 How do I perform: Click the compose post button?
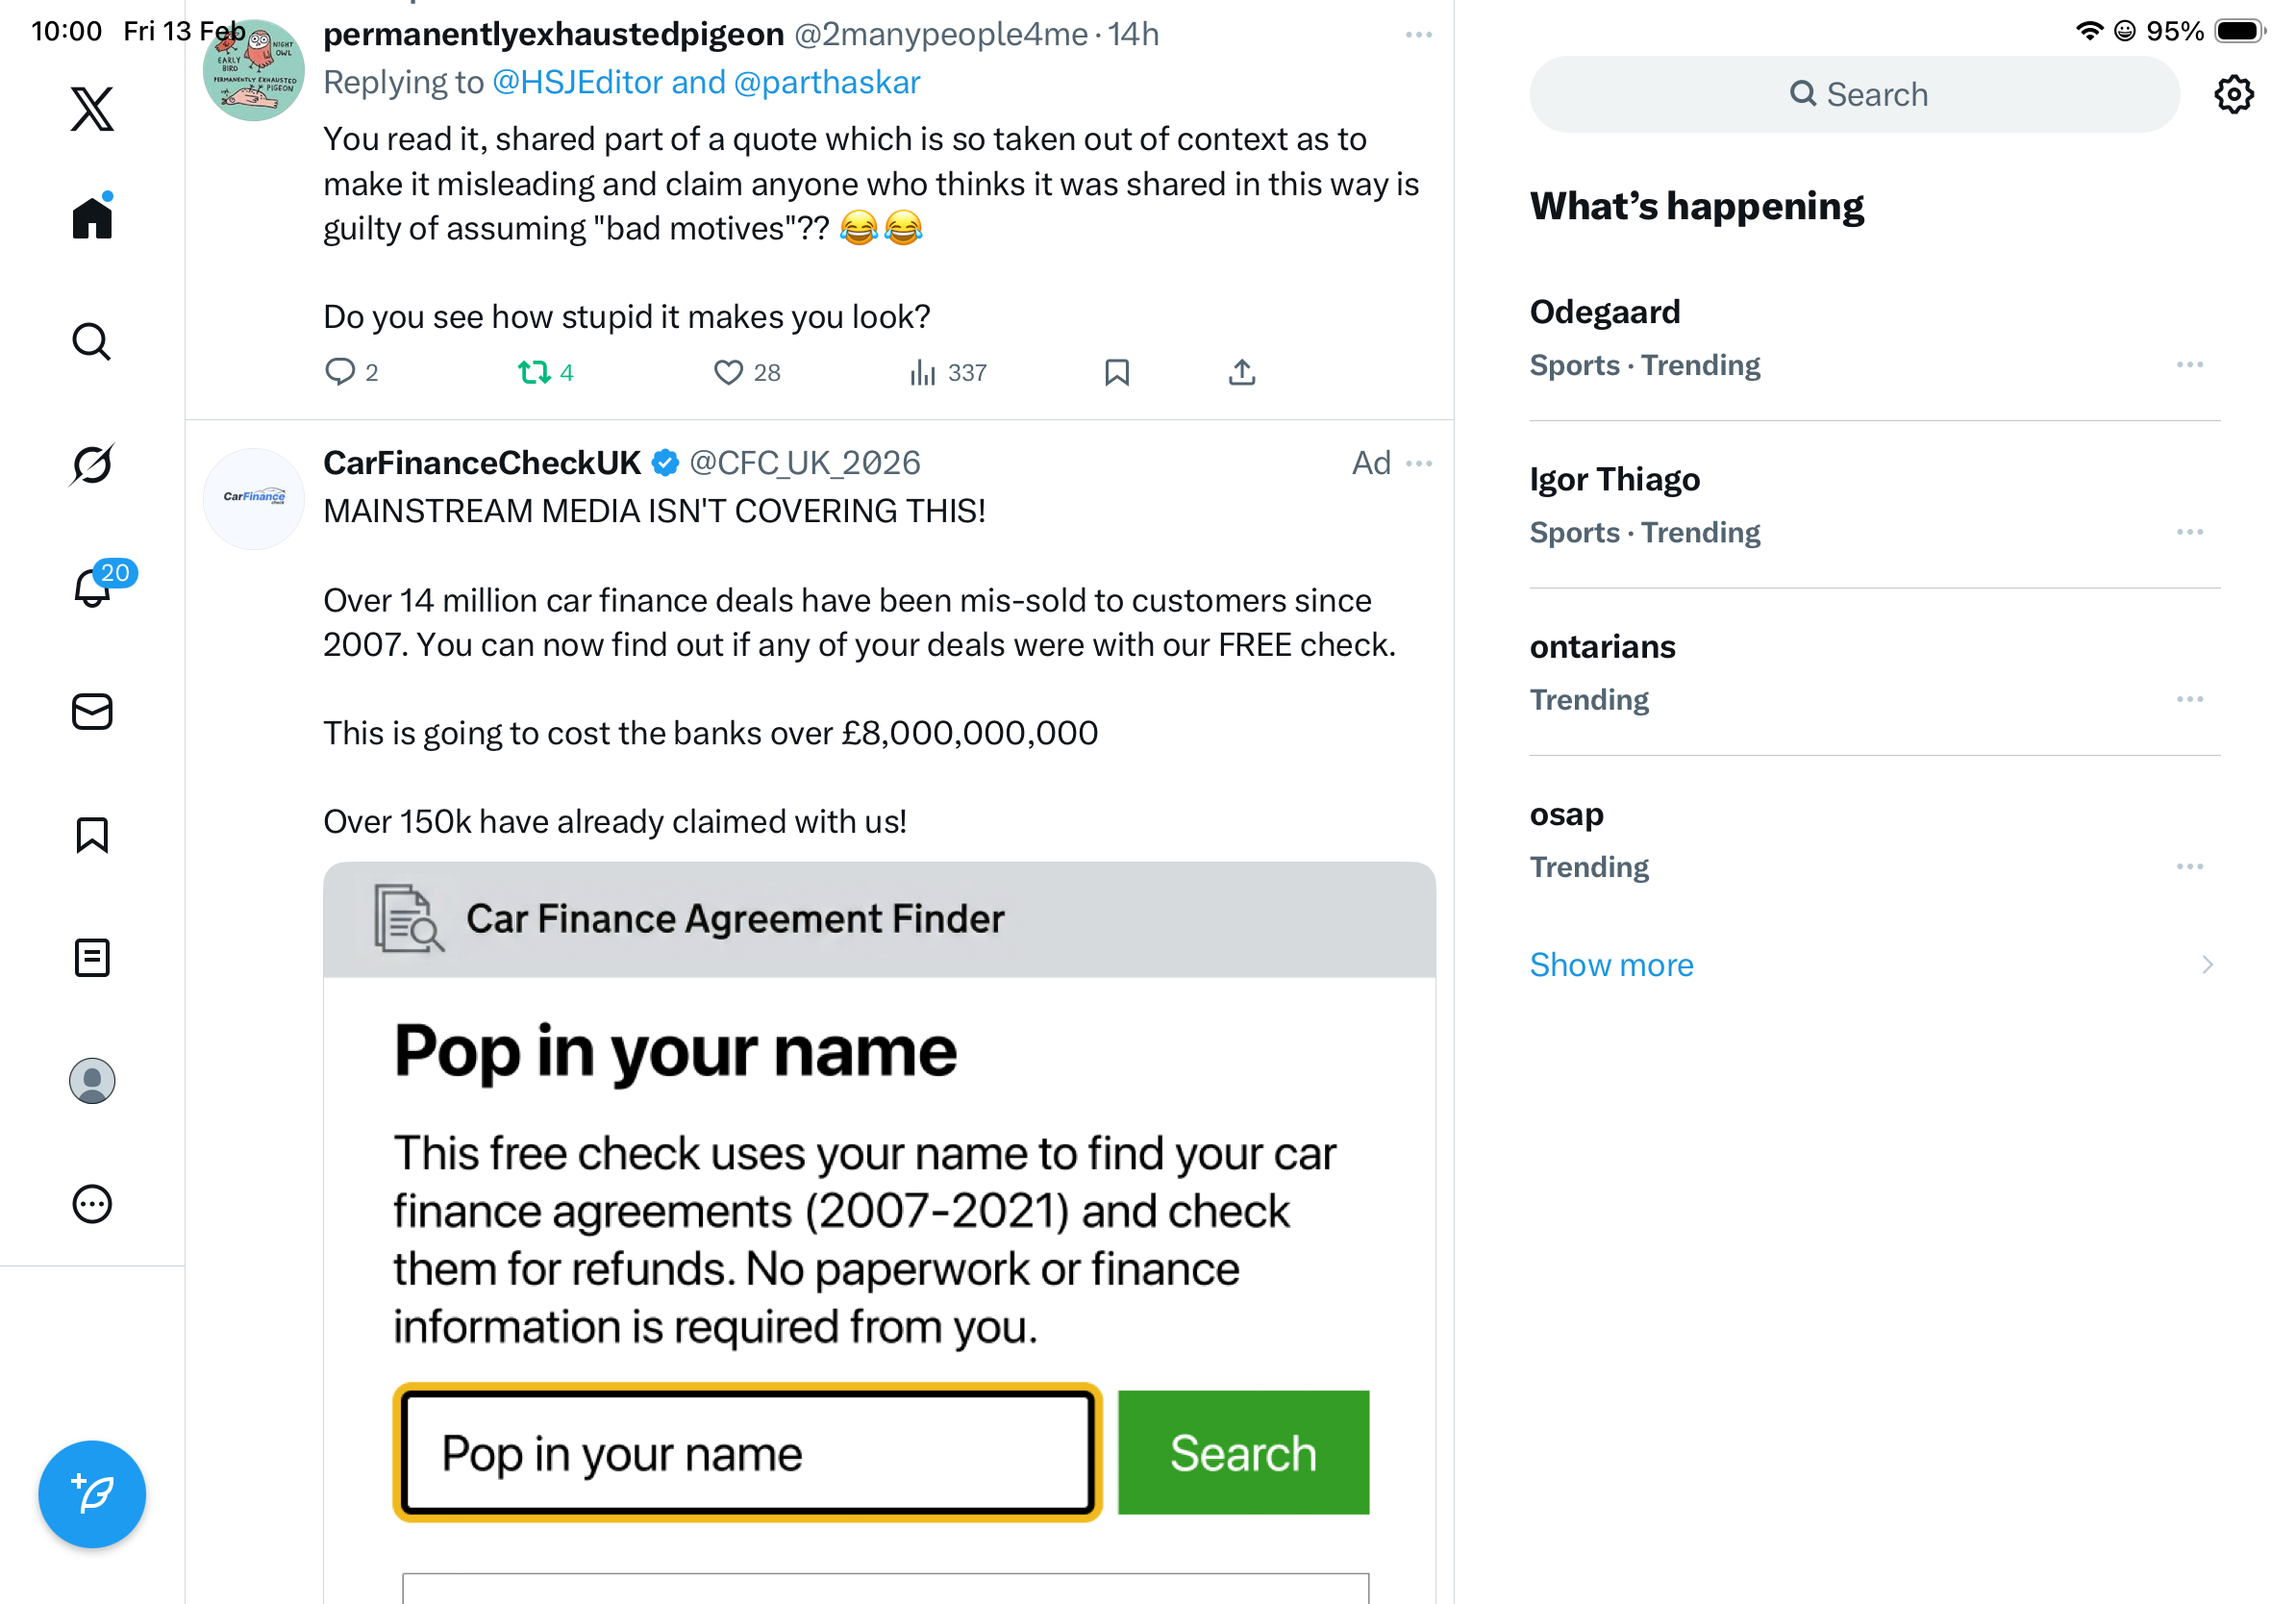[92, 1494]
